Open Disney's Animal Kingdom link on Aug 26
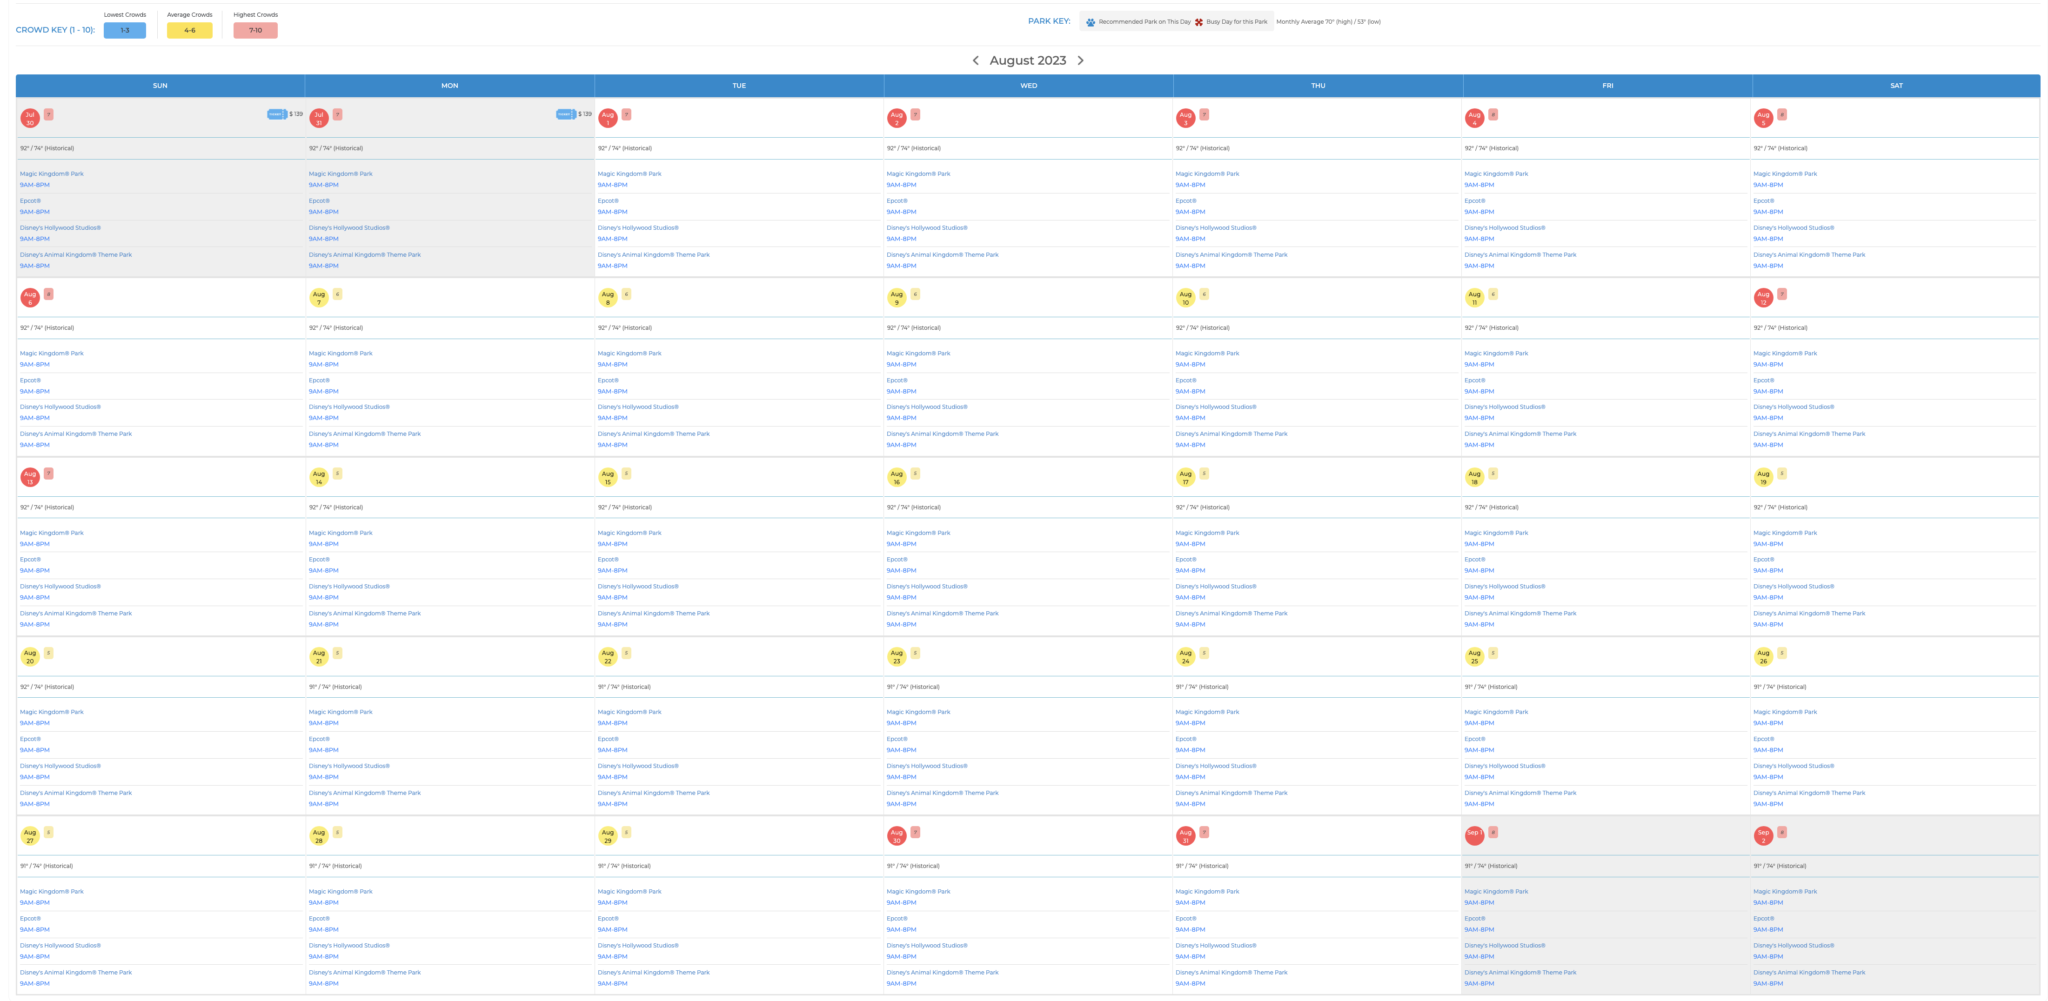 pyautogui.click(x=1808, y=793)
